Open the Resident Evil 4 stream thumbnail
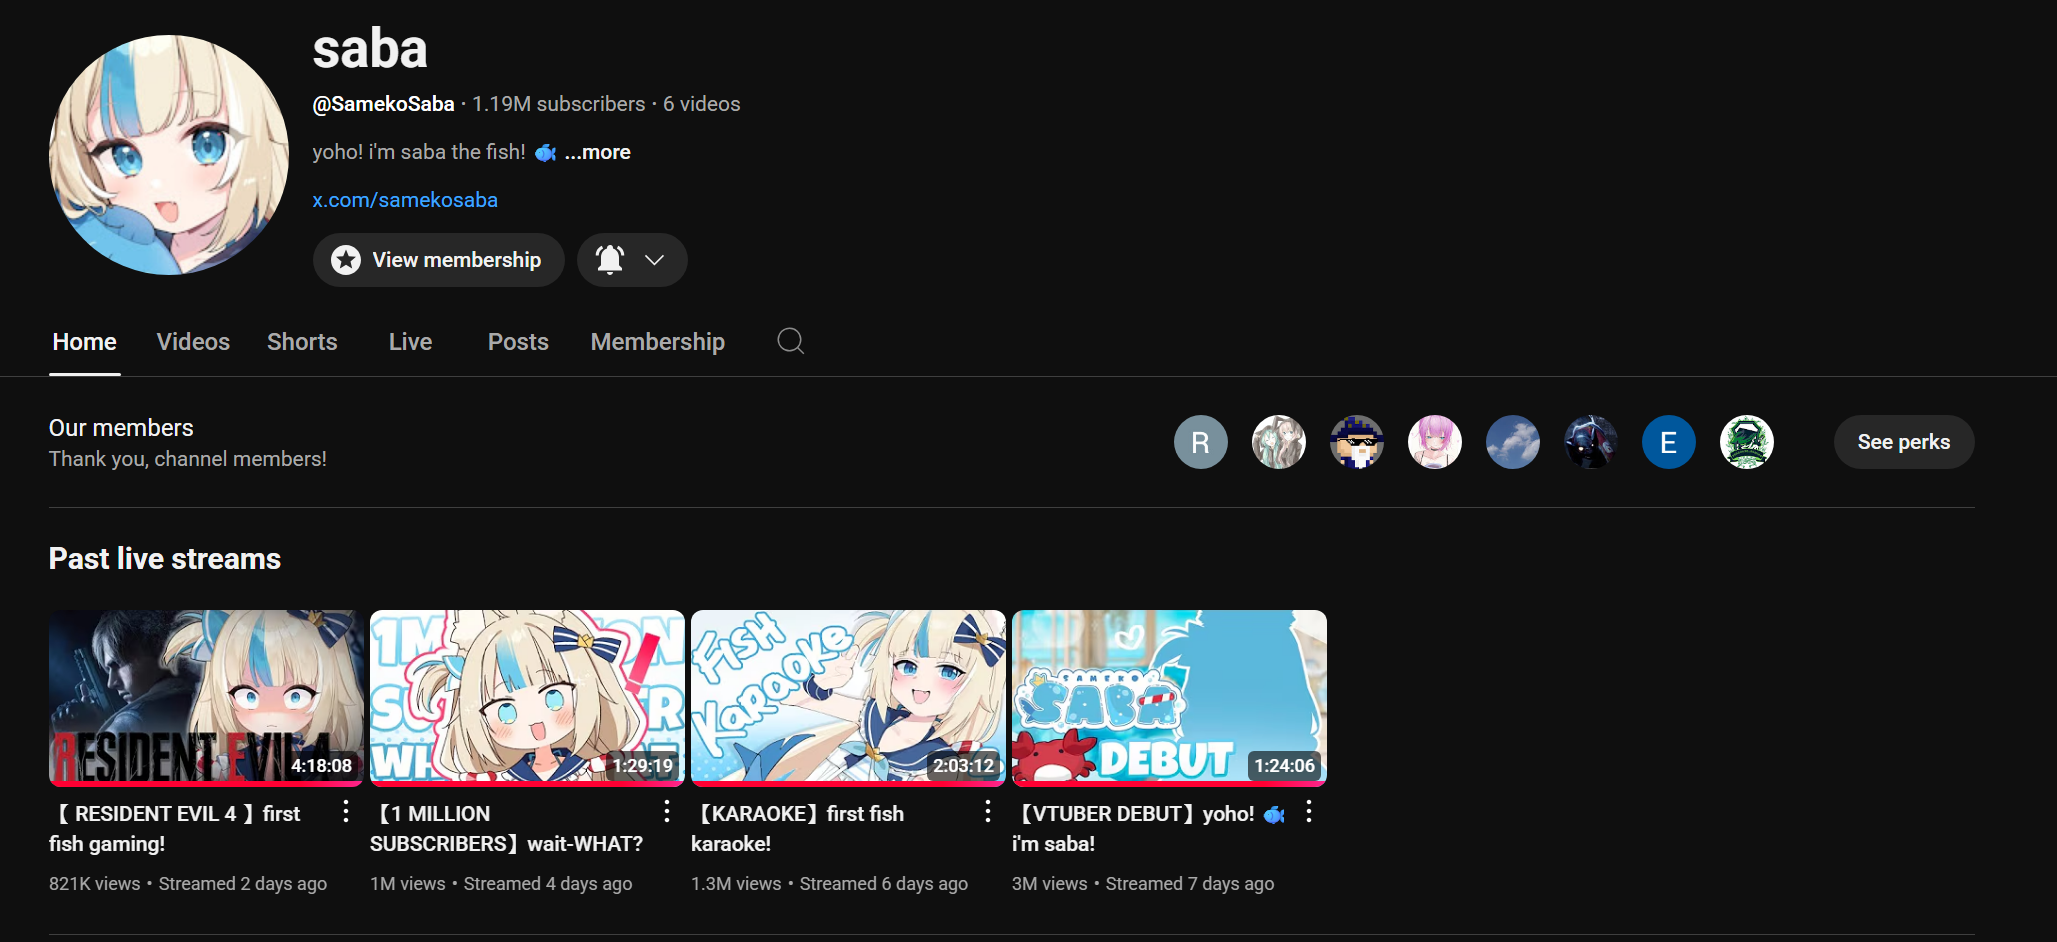This screenshot has width=2057, height=942. click(x=206, y=698)
